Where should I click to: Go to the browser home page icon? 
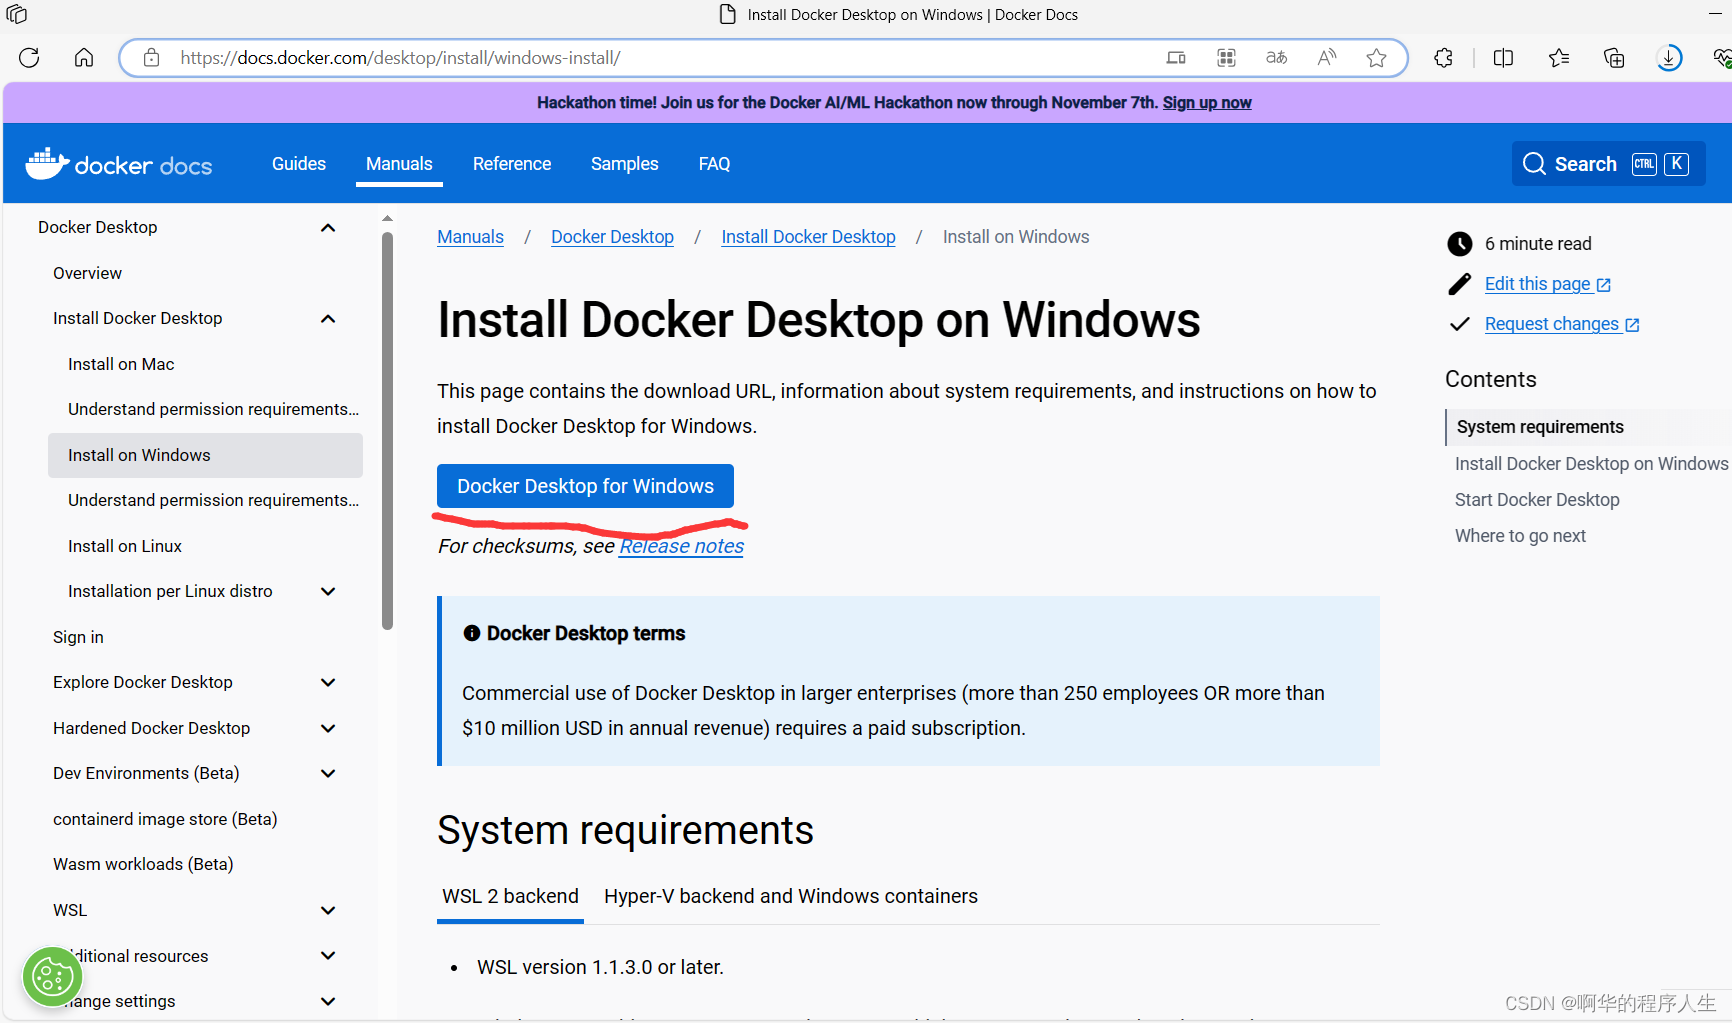click(x=84, y=58)
